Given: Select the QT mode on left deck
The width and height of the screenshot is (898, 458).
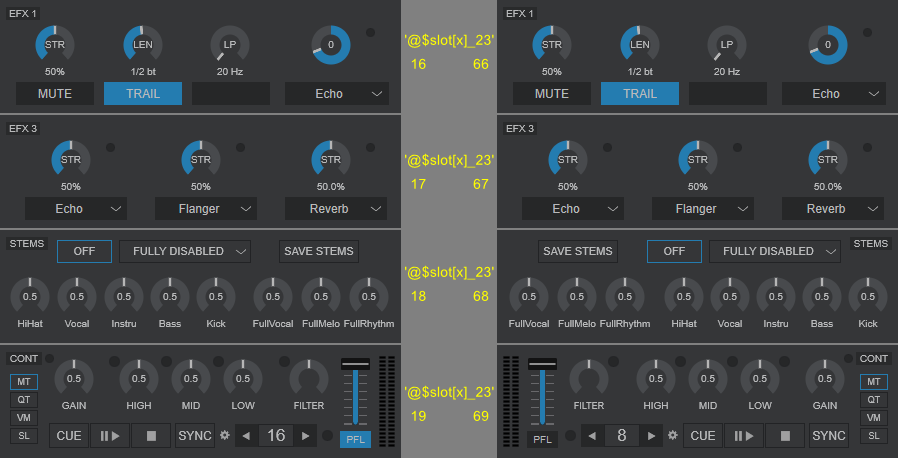Looking at the screenshot, I should coord(22,399).
